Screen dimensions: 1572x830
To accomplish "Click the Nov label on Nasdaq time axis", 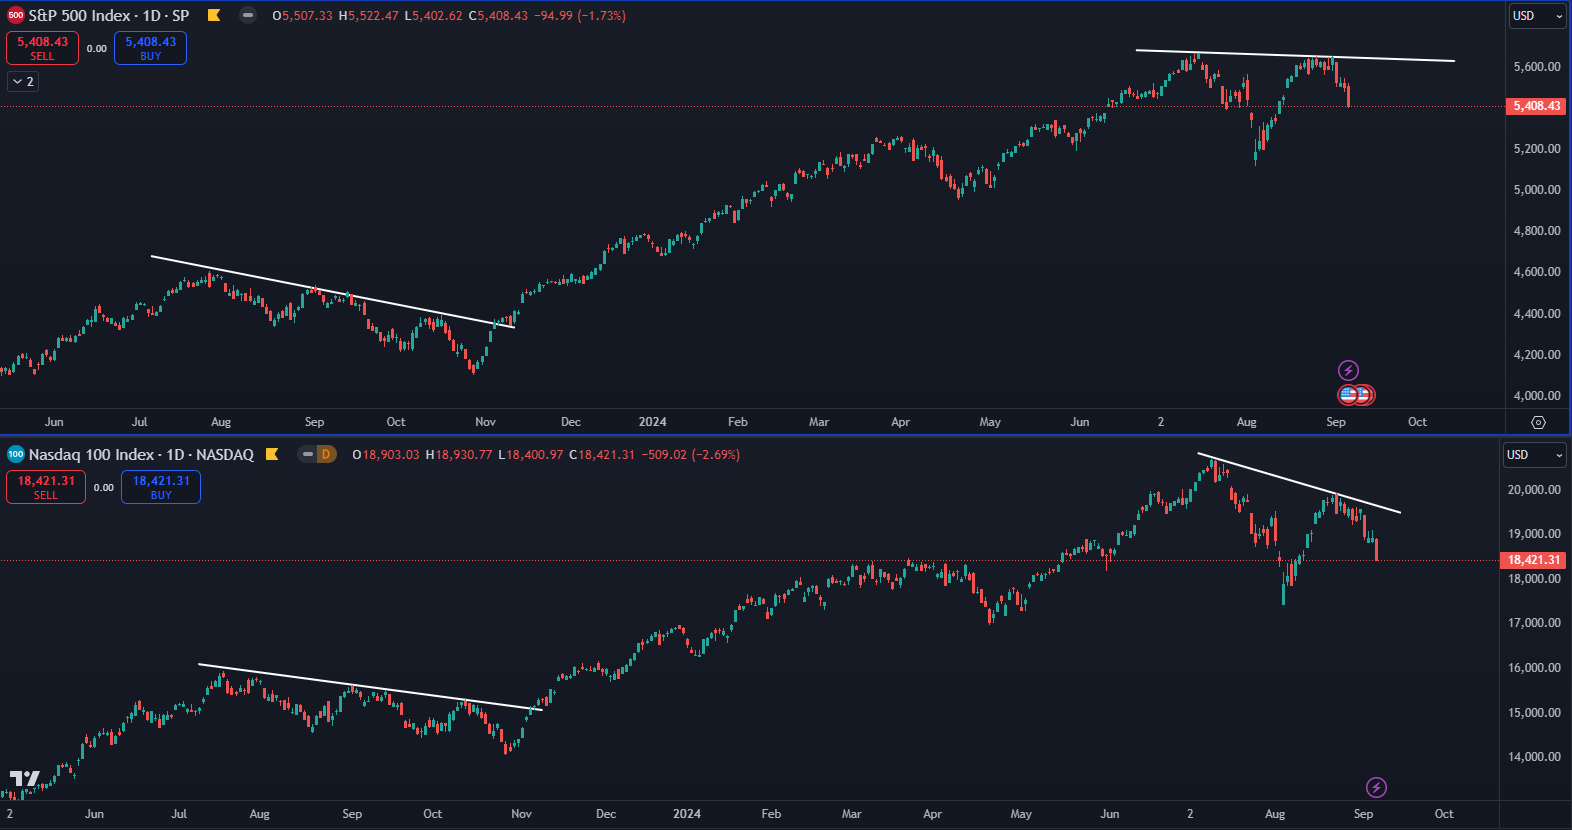I will point(521,814).
